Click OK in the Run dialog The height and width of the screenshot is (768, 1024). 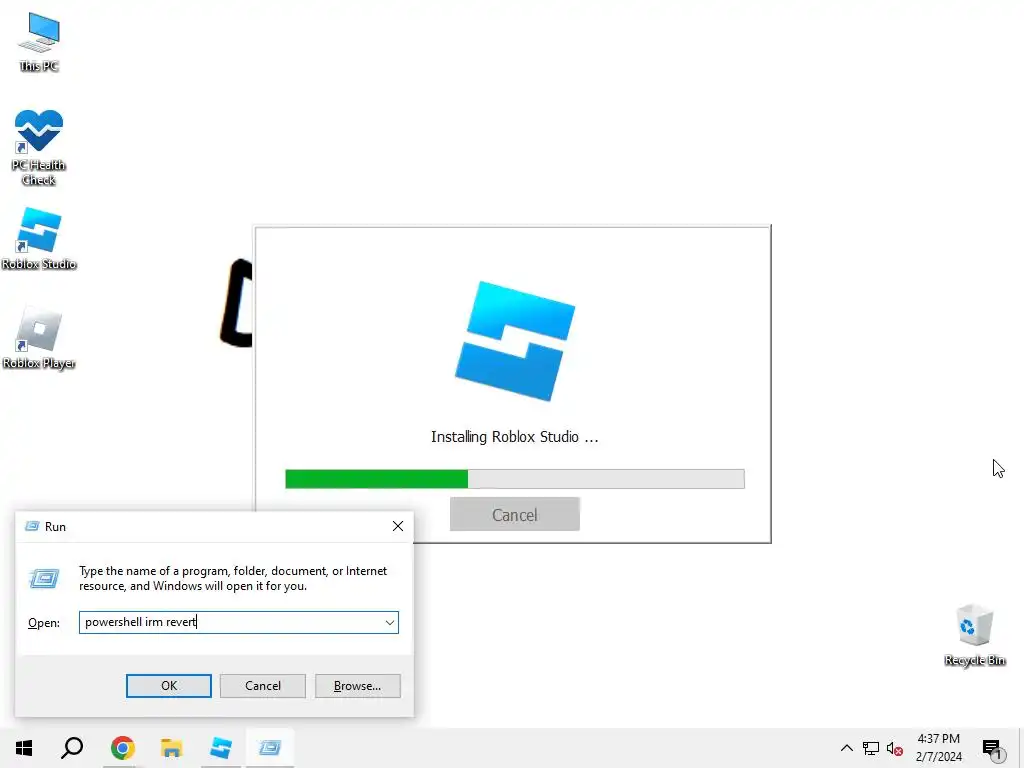[168, 686]
